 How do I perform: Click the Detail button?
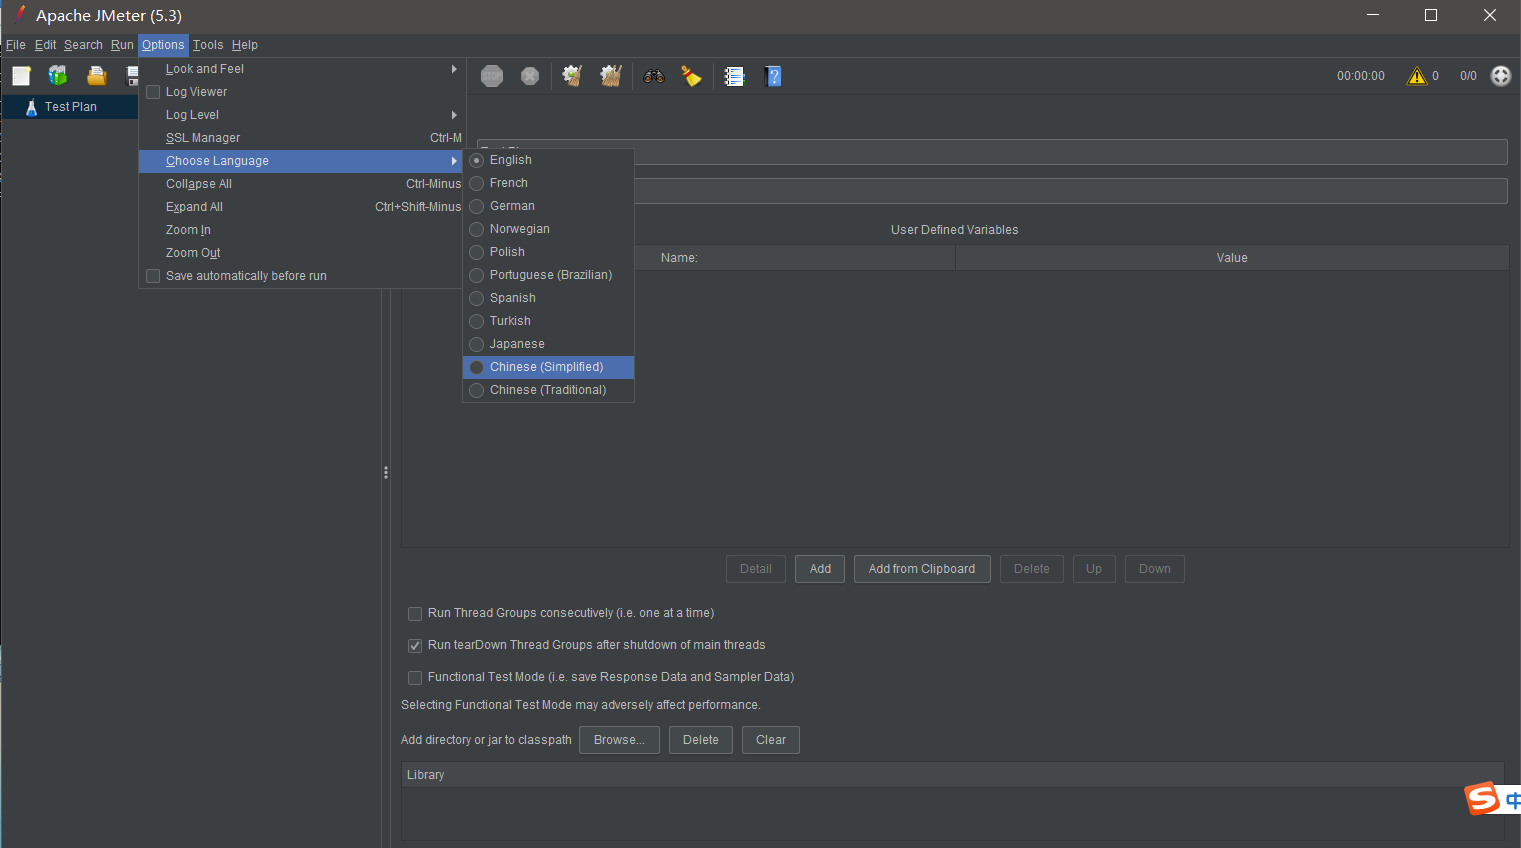[756, 569]
